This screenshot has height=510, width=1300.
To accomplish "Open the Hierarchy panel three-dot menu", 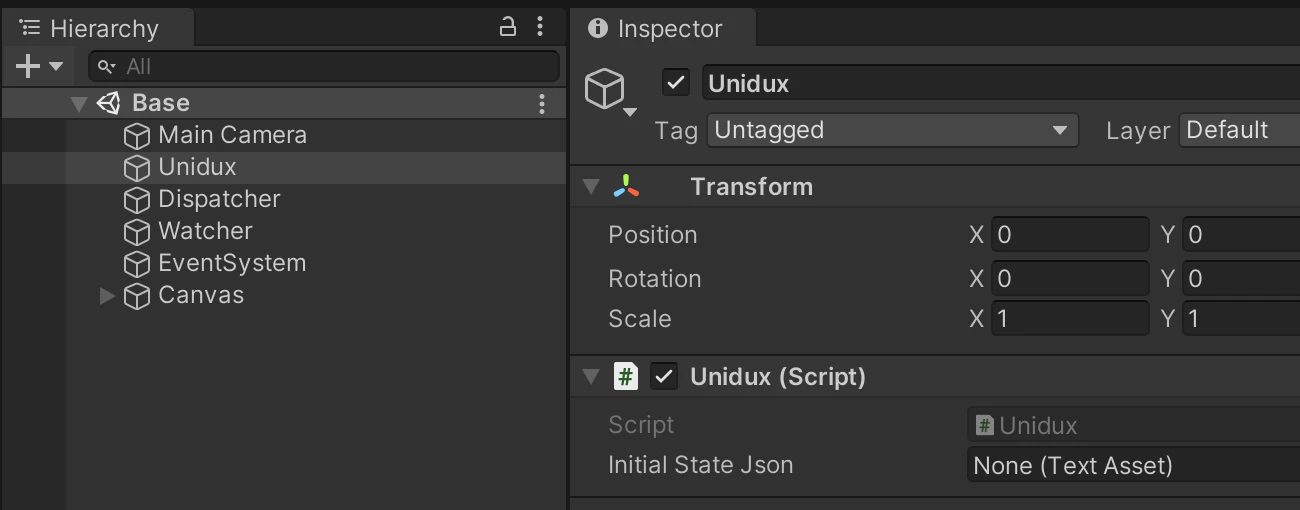I will point(540,27).
